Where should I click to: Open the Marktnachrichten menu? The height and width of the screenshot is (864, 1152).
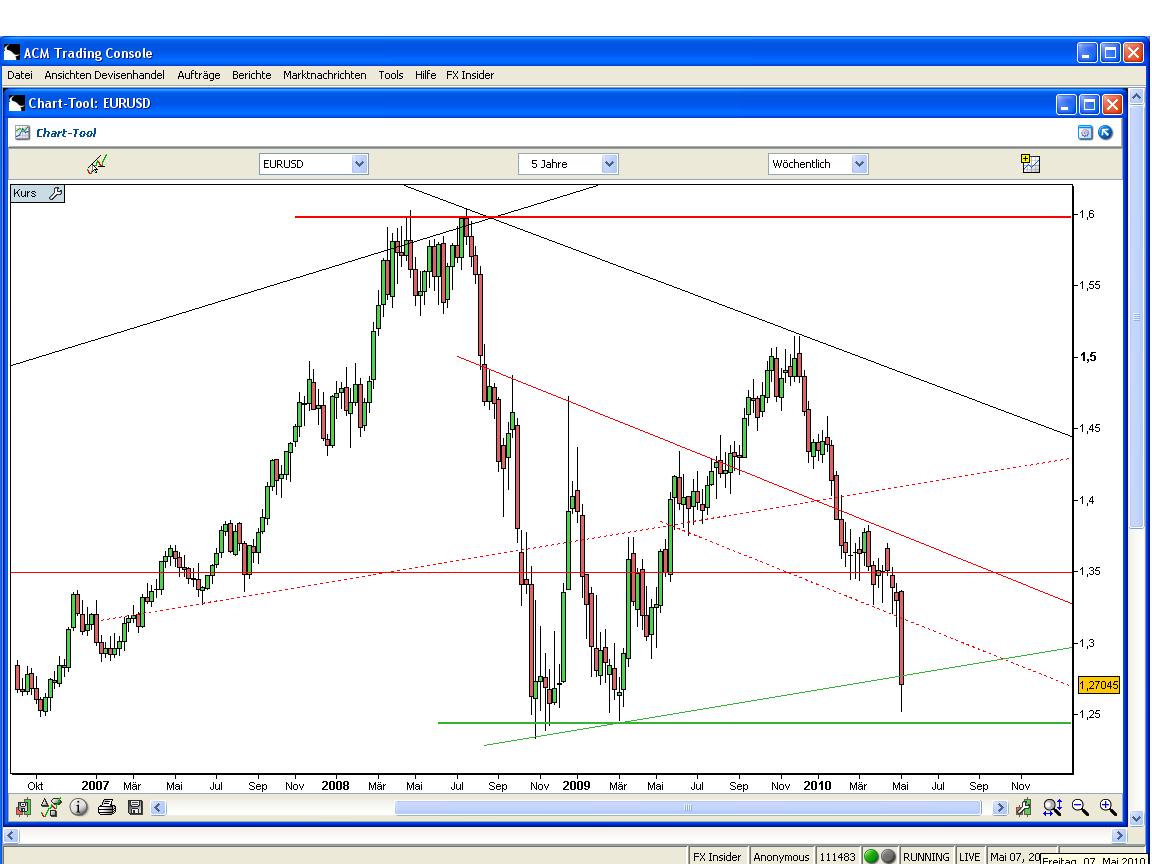point(324,75)
